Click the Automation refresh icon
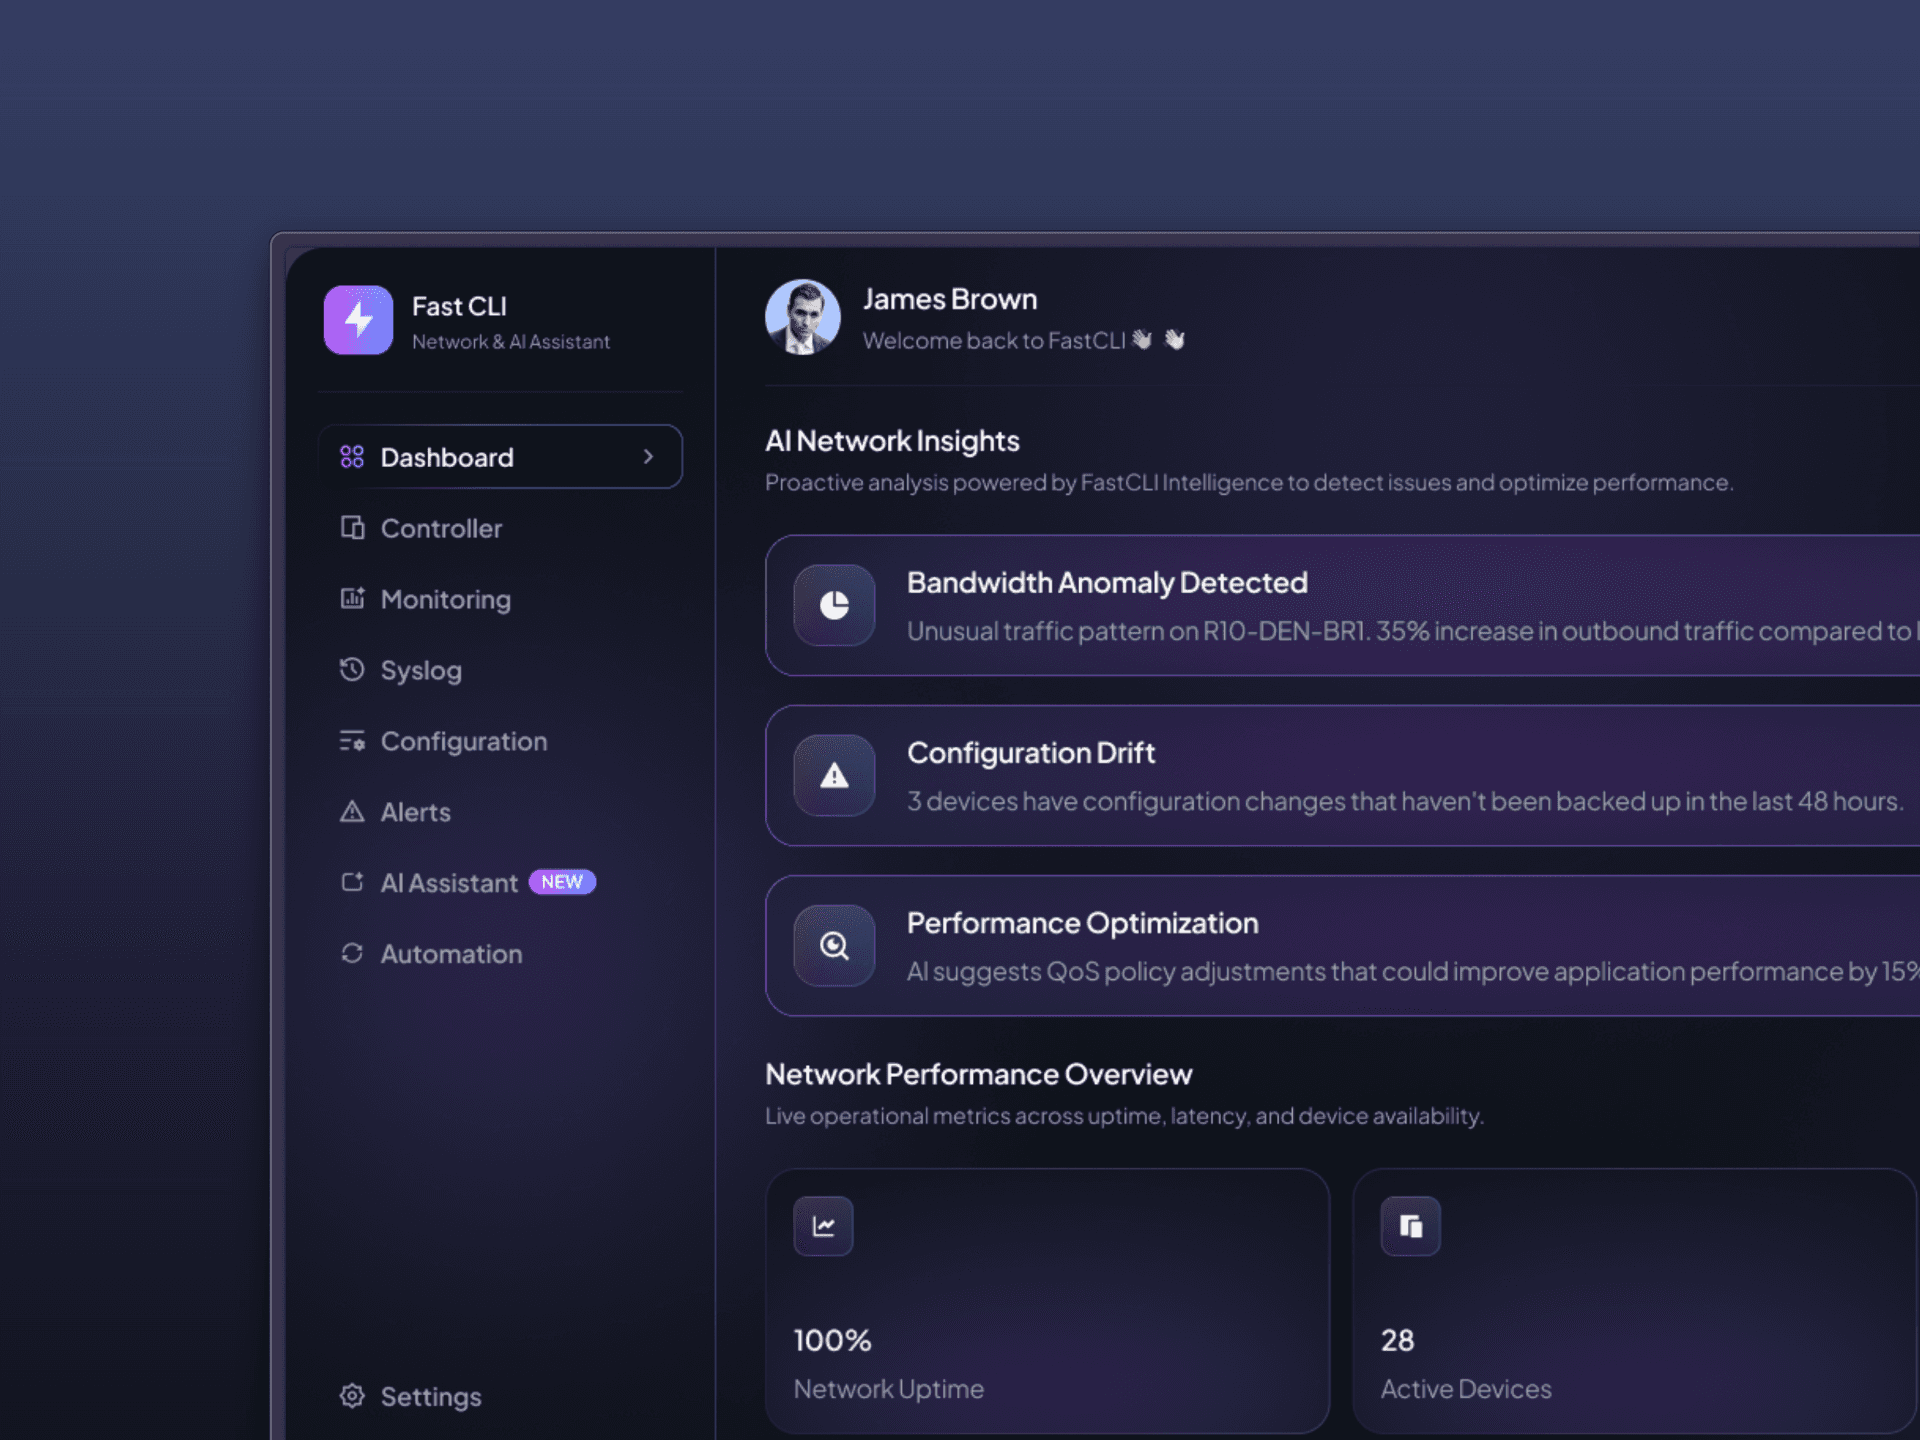Screen dimensions: 1920x1440 [352, 953]
